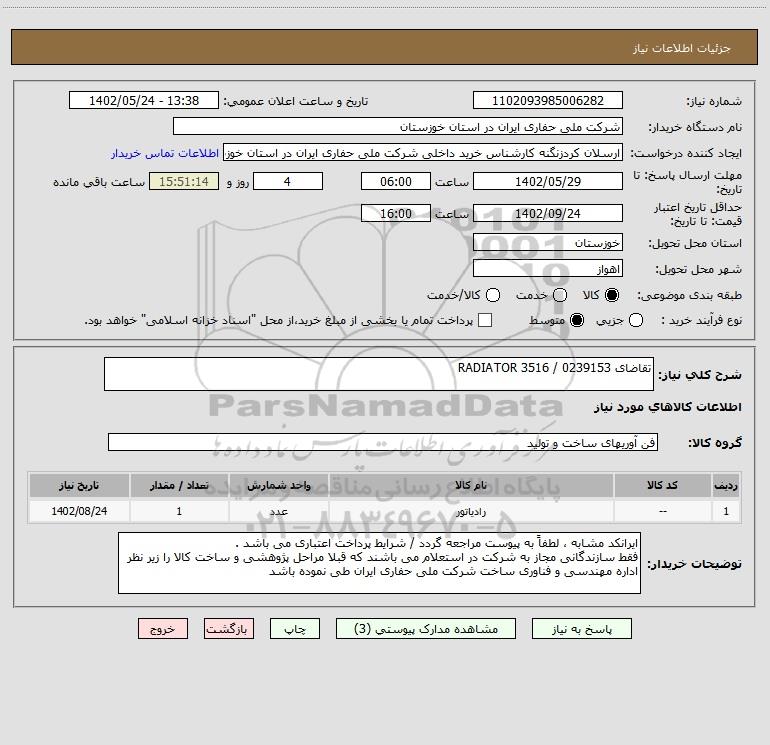Select the کالا/خدمت radio button

493,295
